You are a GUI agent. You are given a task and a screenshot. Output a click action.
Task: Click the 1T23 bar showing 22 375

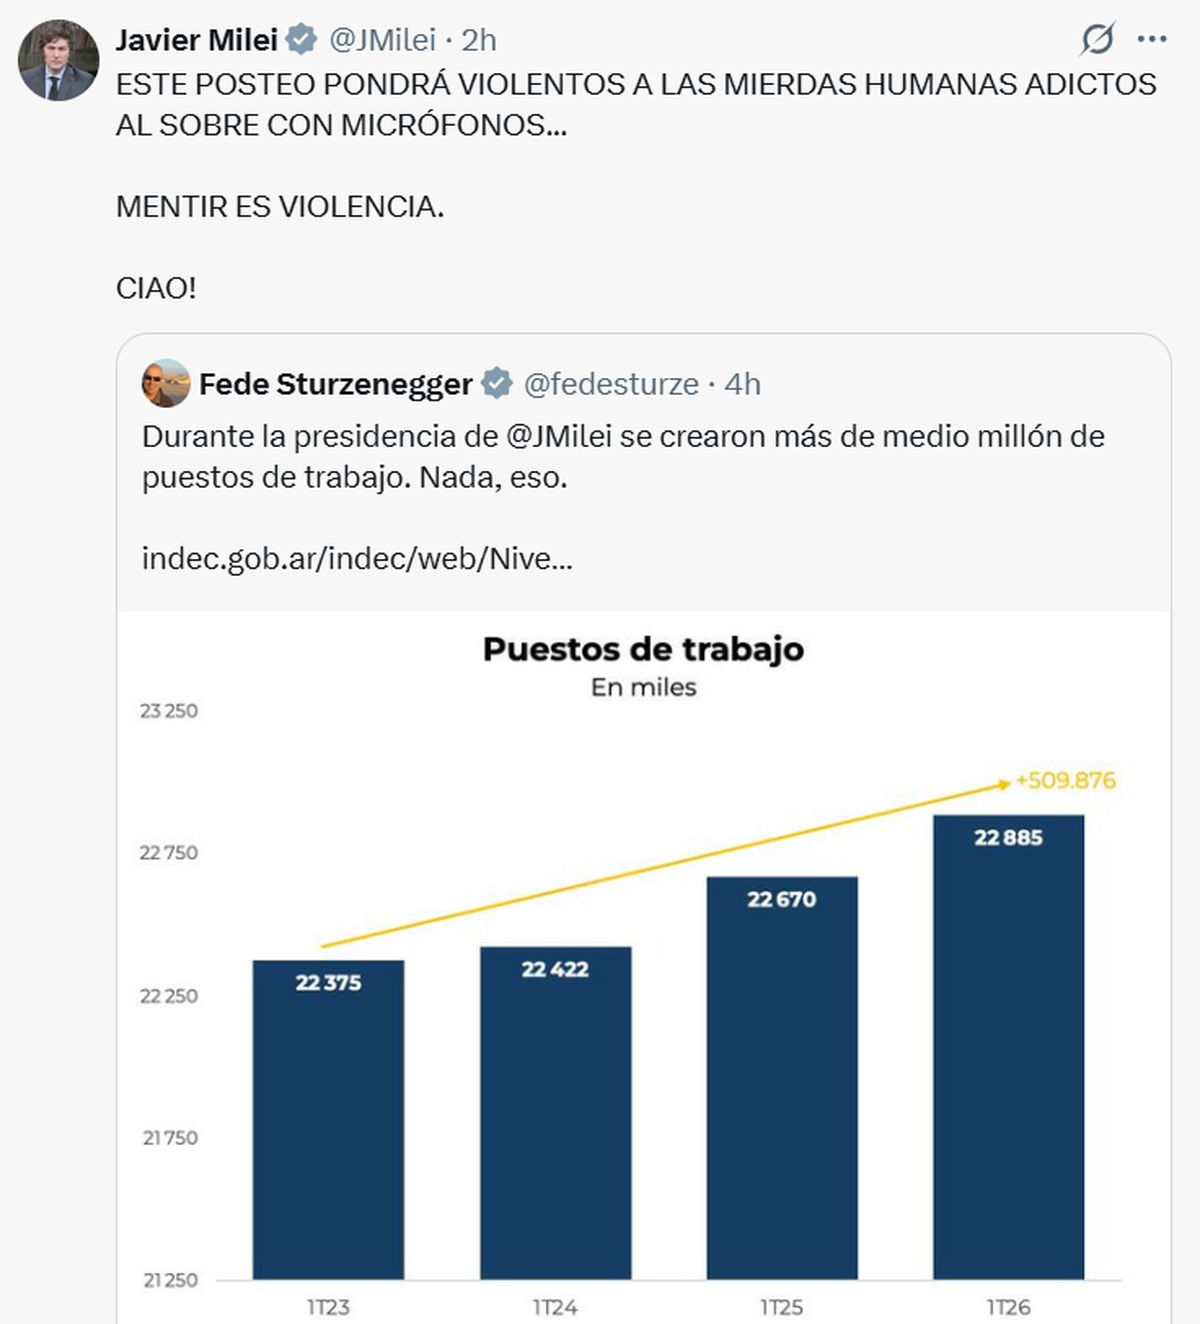tap(328, 1120)
